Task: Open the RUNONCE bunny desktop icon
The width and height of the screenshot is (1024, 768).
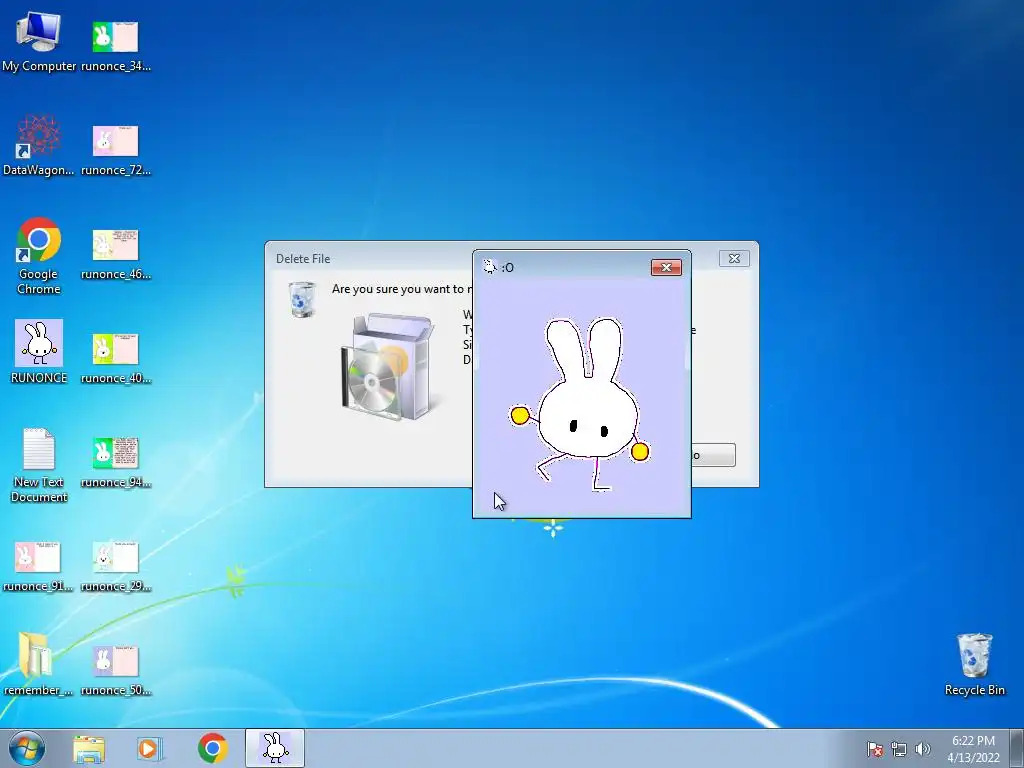Action: click(39, 351)
